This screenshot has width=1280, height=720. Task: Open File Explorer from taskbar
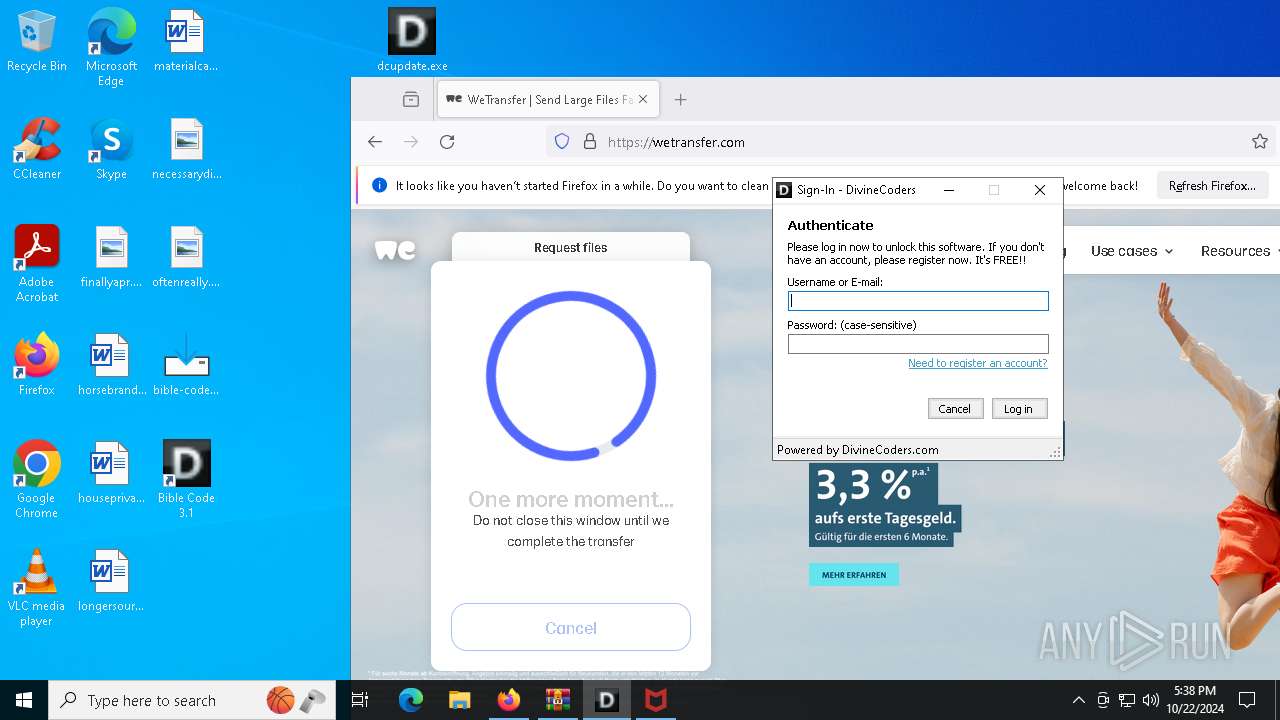pyautogui.click(x=459, y=700)
